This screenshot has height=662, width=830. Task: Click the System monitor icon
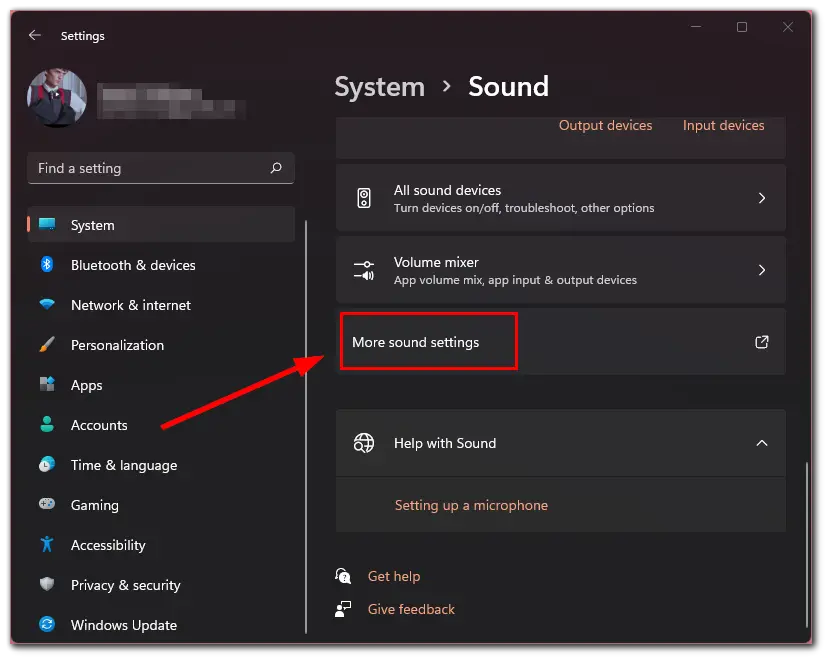click(47, 224)
